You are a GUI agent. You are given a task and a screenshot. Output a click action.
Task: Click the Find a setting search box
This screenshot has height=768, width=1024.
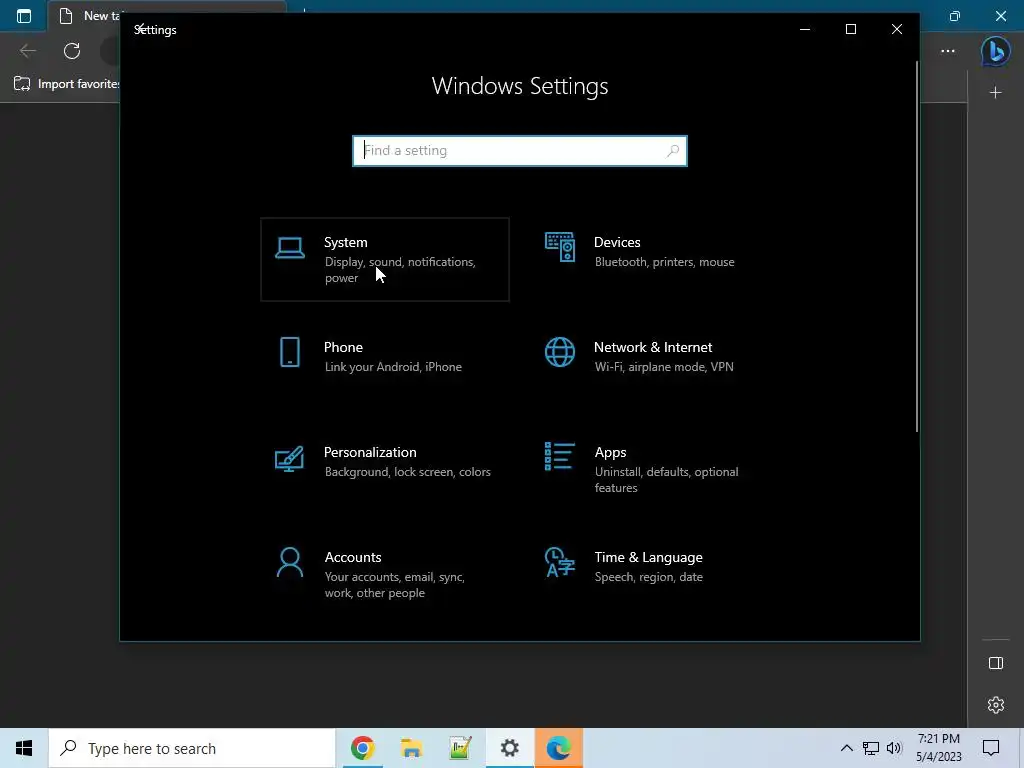(520, 151)
